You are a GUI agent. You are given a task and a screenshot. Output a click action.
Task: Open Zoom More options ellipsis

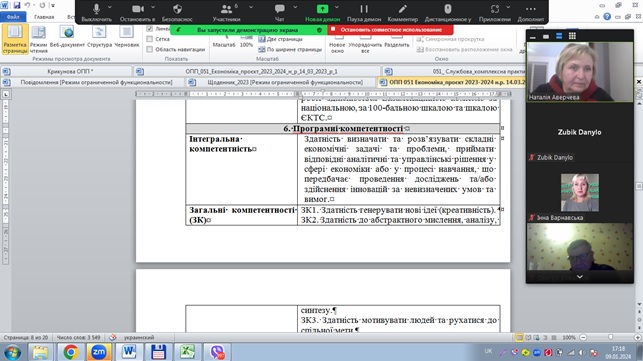coord(531,12)
